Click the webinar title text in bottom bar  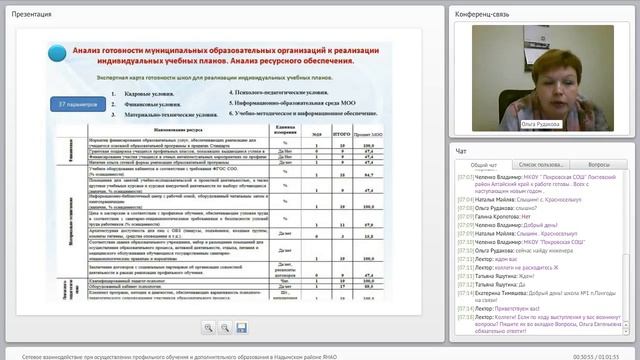[179, 357]
